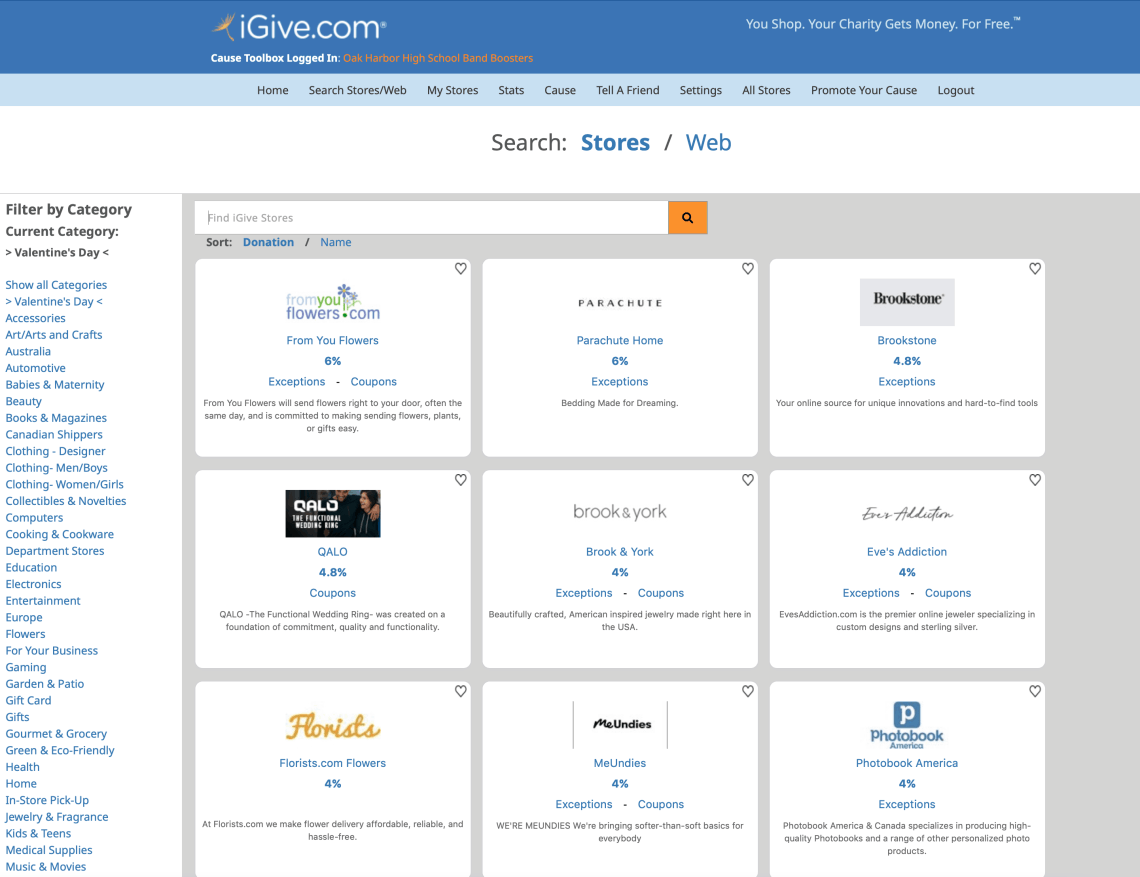Open My Stores in navigation
Viewport: 1140px width, 877px height.
point(452,90)
